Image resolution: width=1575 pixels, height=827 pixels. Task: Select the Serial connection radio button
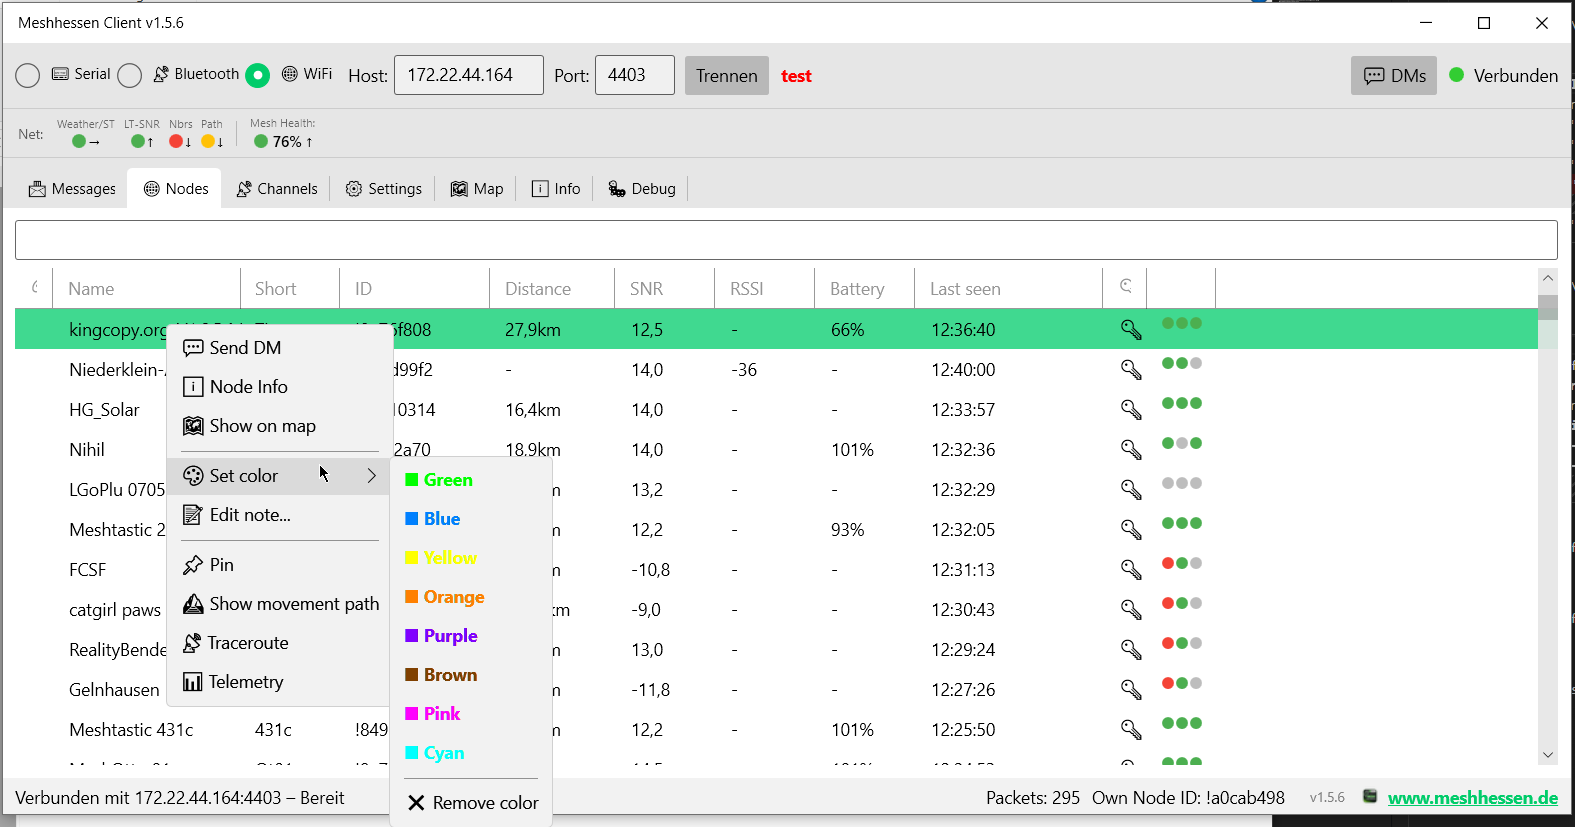28,76
